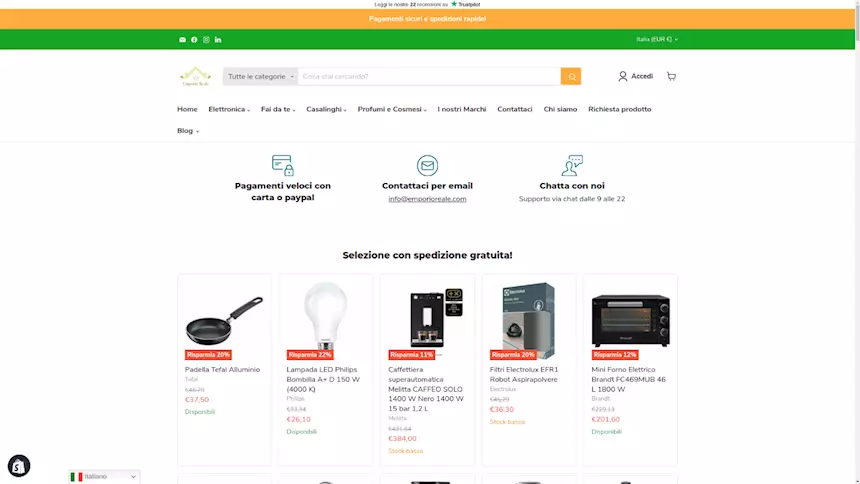Open the Italiano language selector
860x484 pixels.
104,476
